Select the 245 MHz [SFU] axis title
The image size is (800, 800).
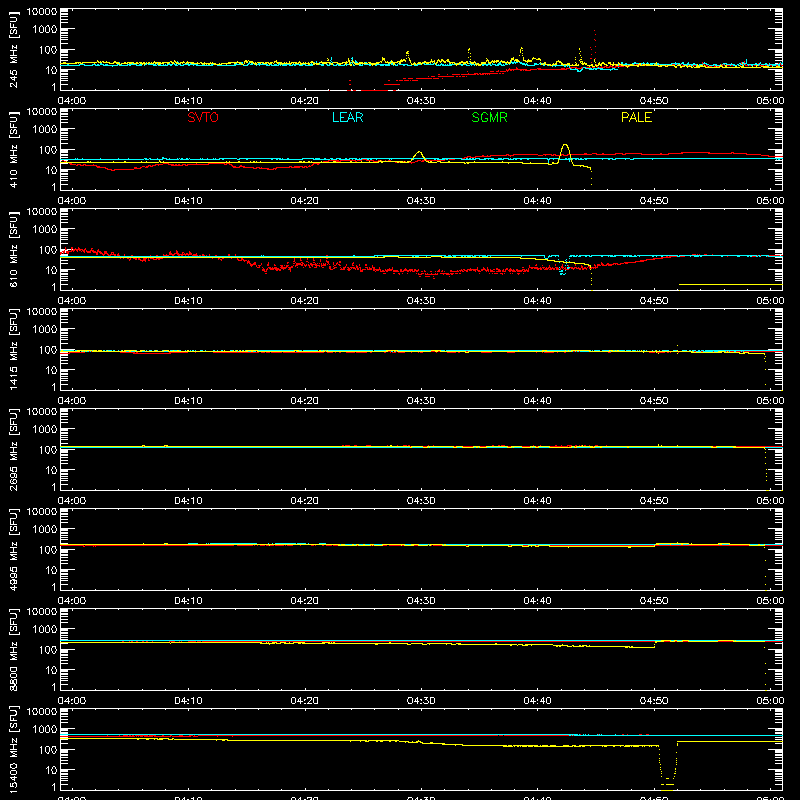[13, 49]
